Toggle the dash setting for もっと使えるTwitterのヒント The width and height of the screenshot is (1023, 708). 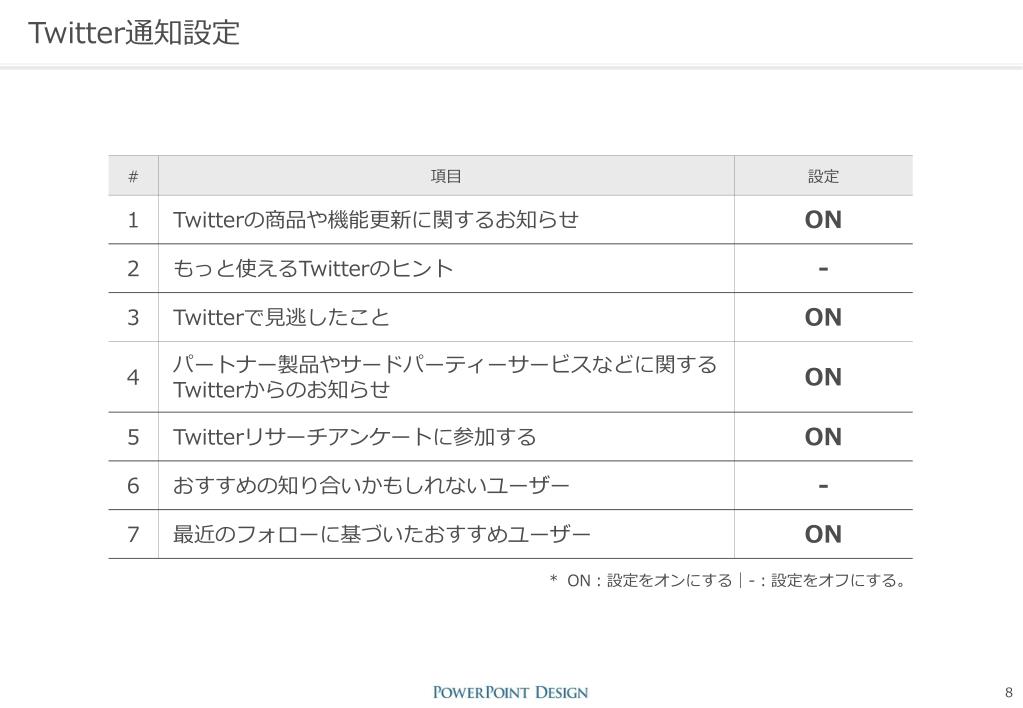pyautogui.click(x=823, y=268)
